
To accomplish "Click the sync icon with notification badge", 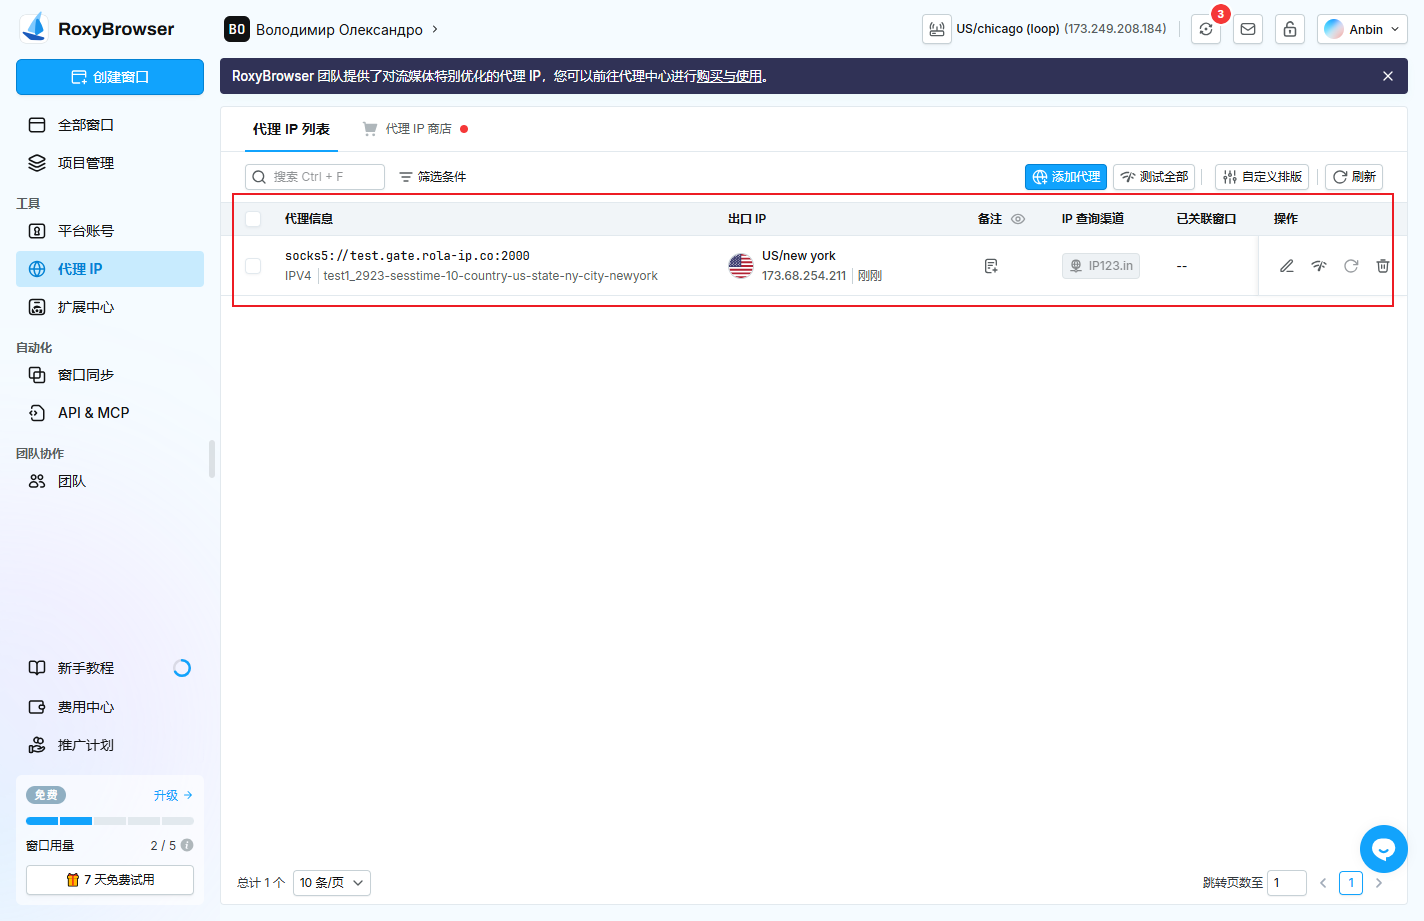I will [x=1206, y=29].
